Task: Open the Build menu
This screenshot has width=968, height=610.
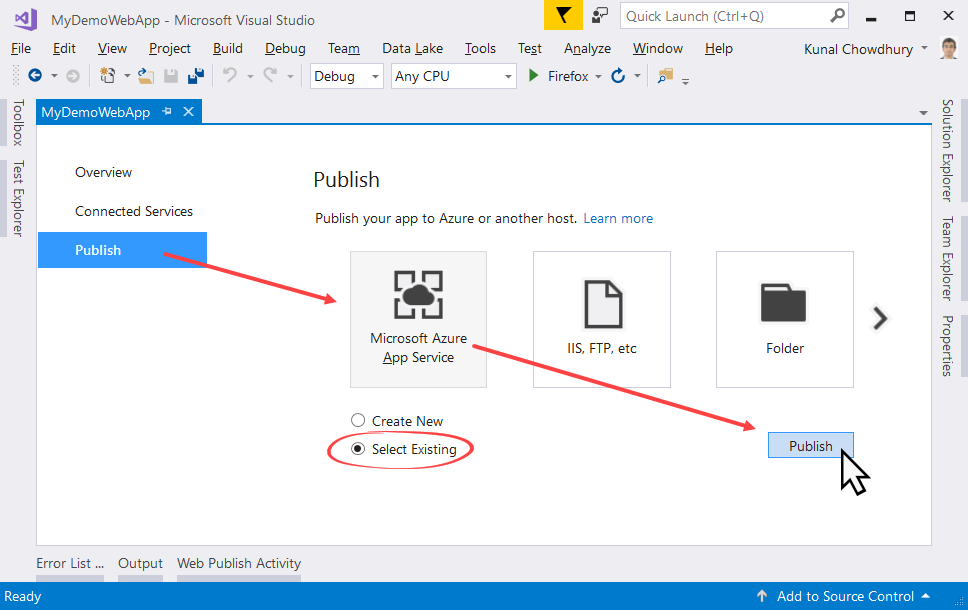Action: [228, 48]
